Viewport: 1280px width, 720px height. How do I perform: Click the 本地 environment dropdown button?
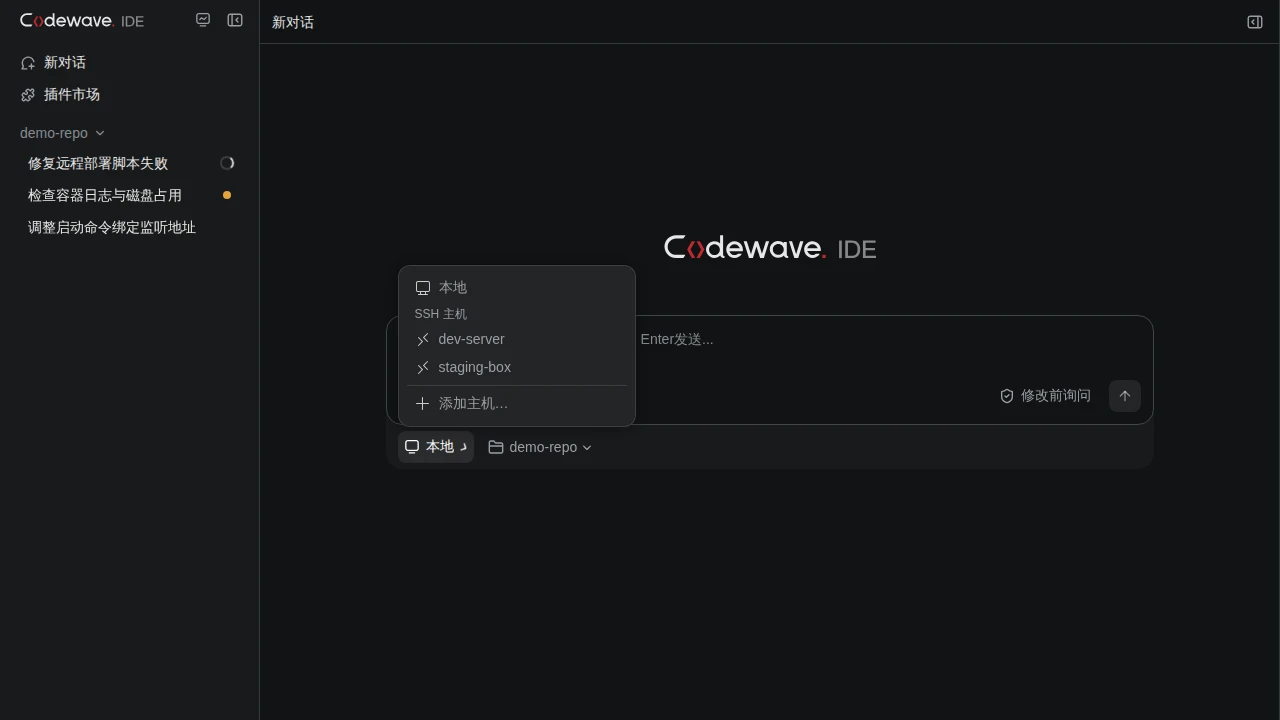click(436, 447)
